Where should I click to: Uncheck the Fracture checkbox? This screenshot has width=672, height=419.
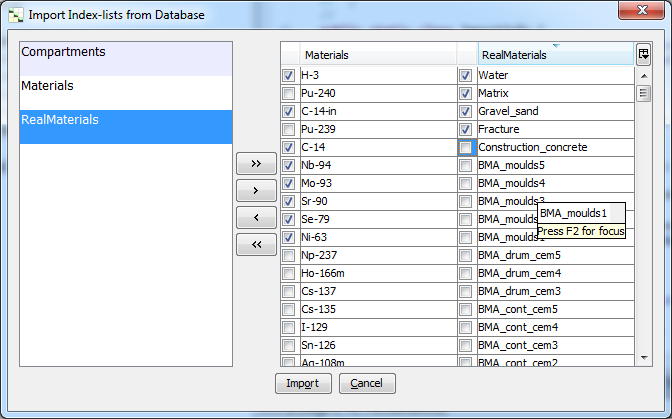click(x=465, y=130)
